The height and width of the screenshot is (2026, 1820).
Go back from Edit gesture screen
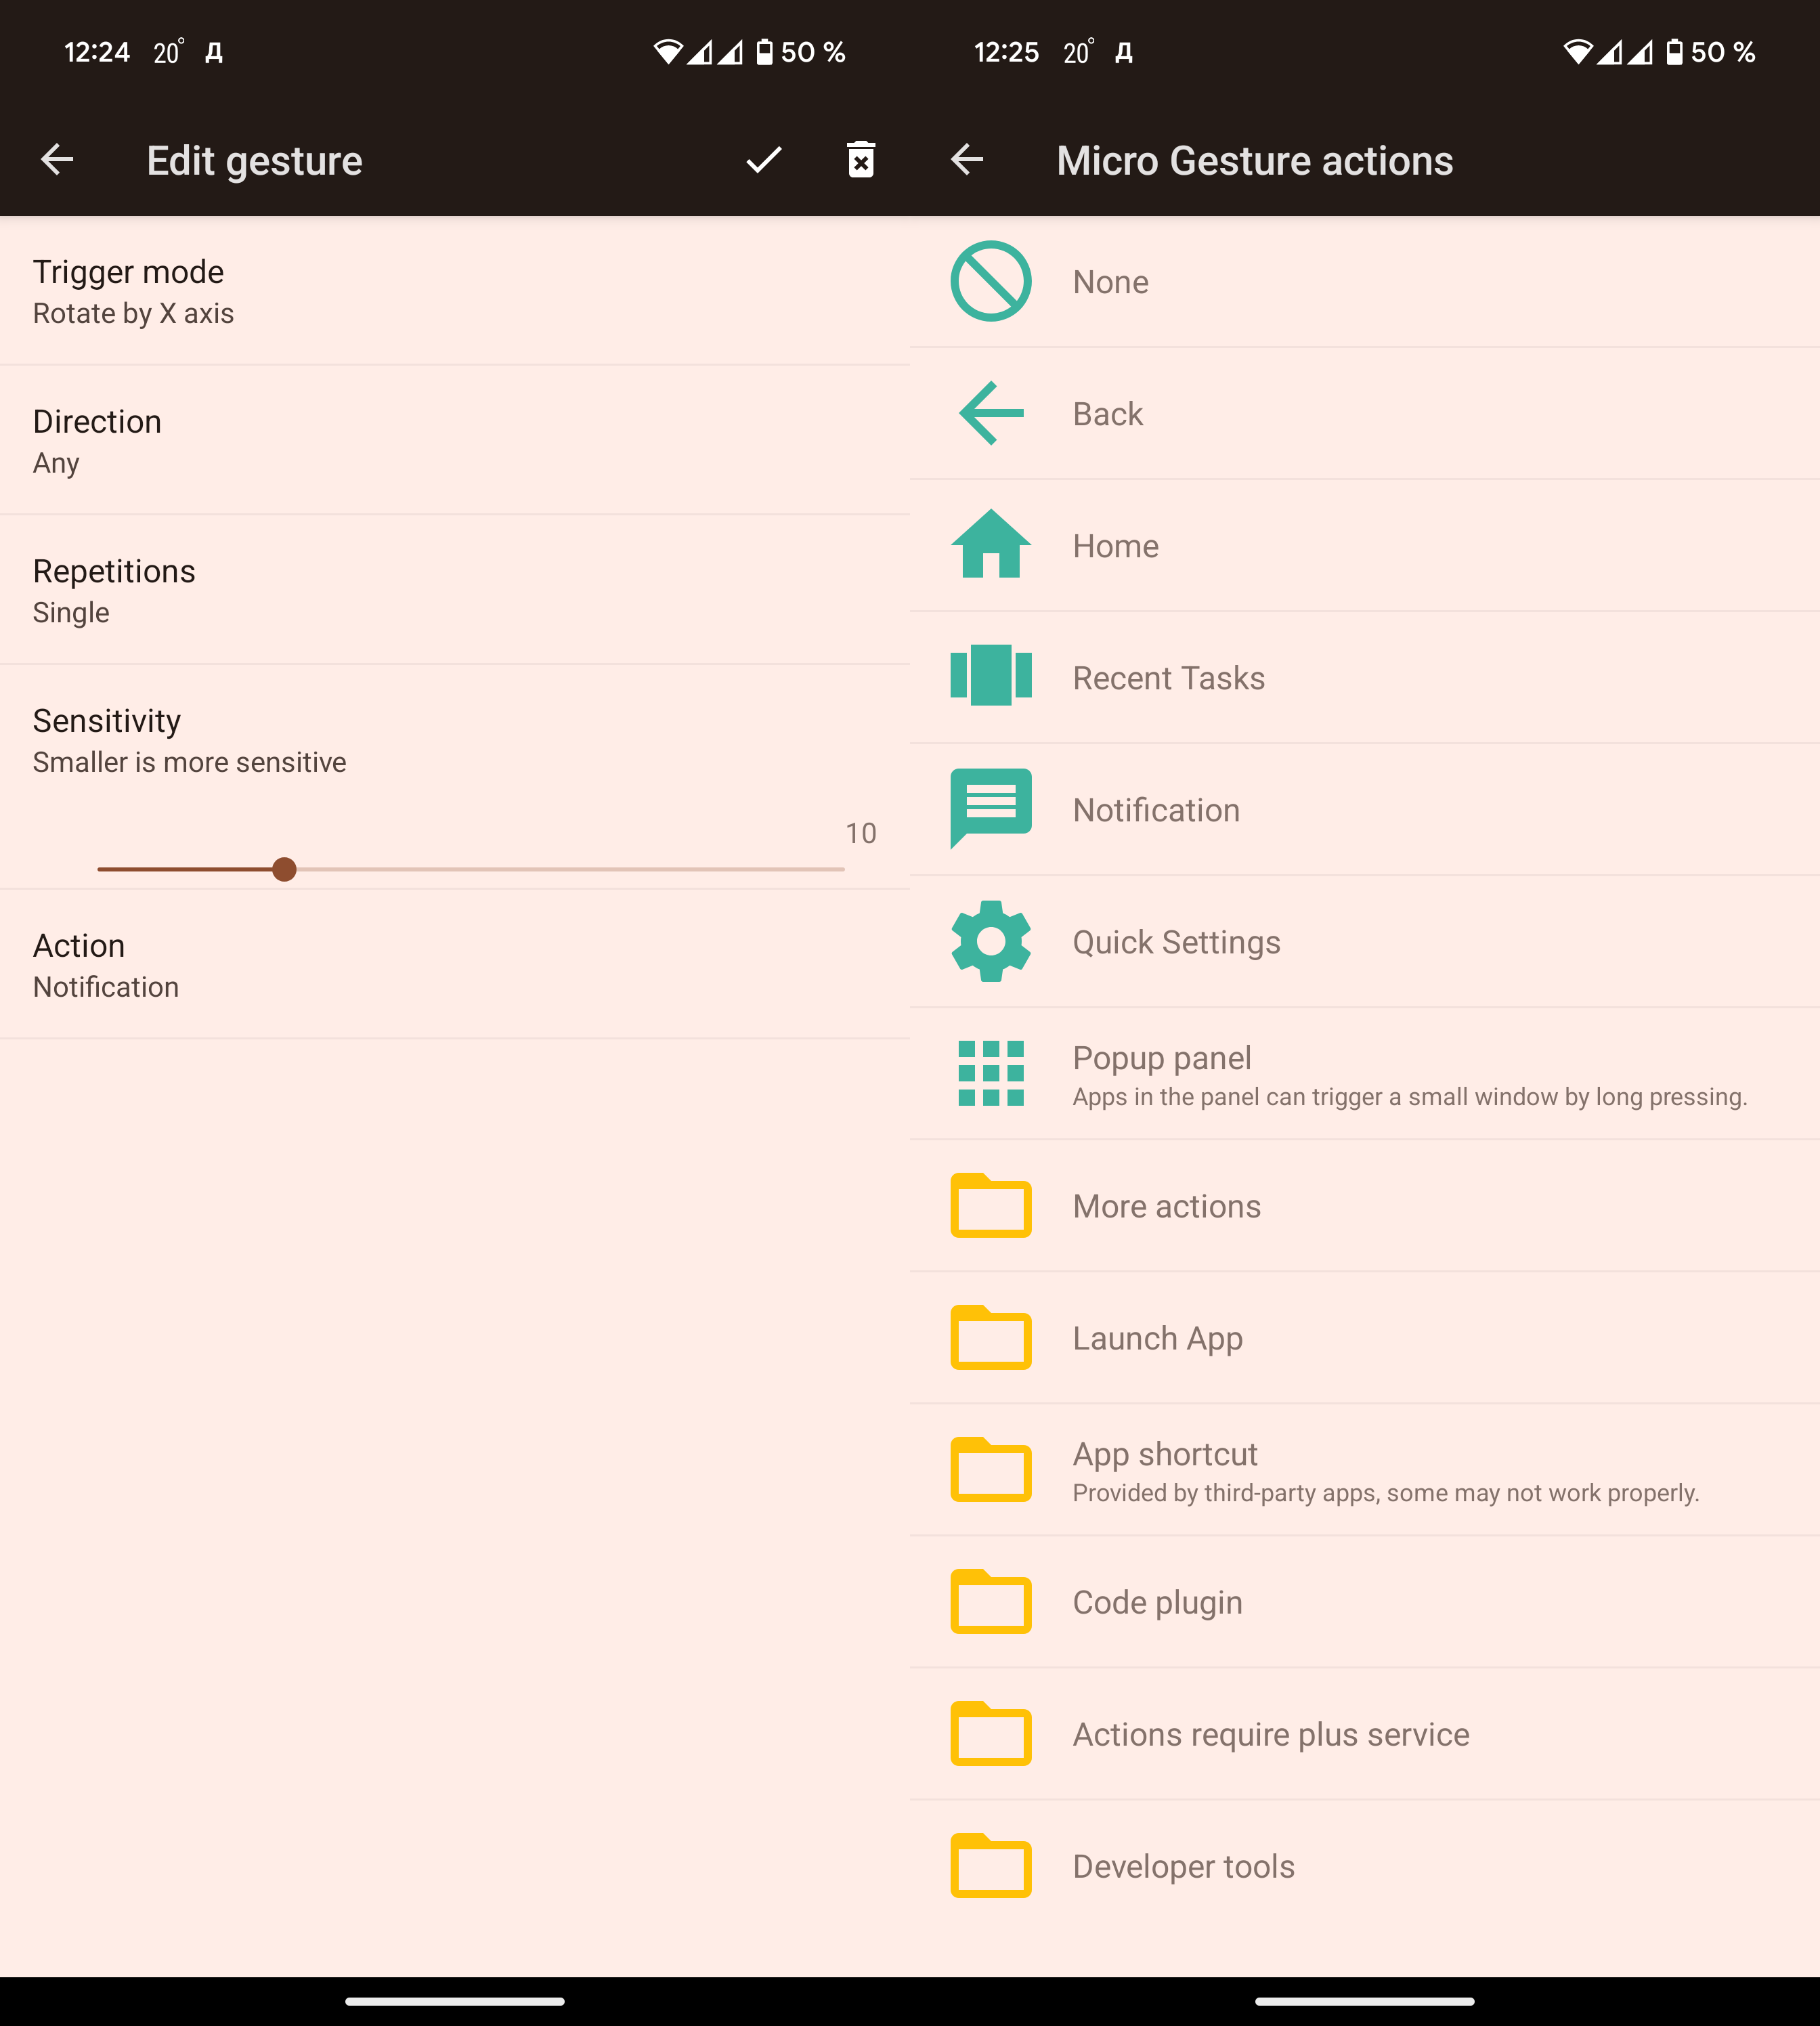[x=57, y=160]
